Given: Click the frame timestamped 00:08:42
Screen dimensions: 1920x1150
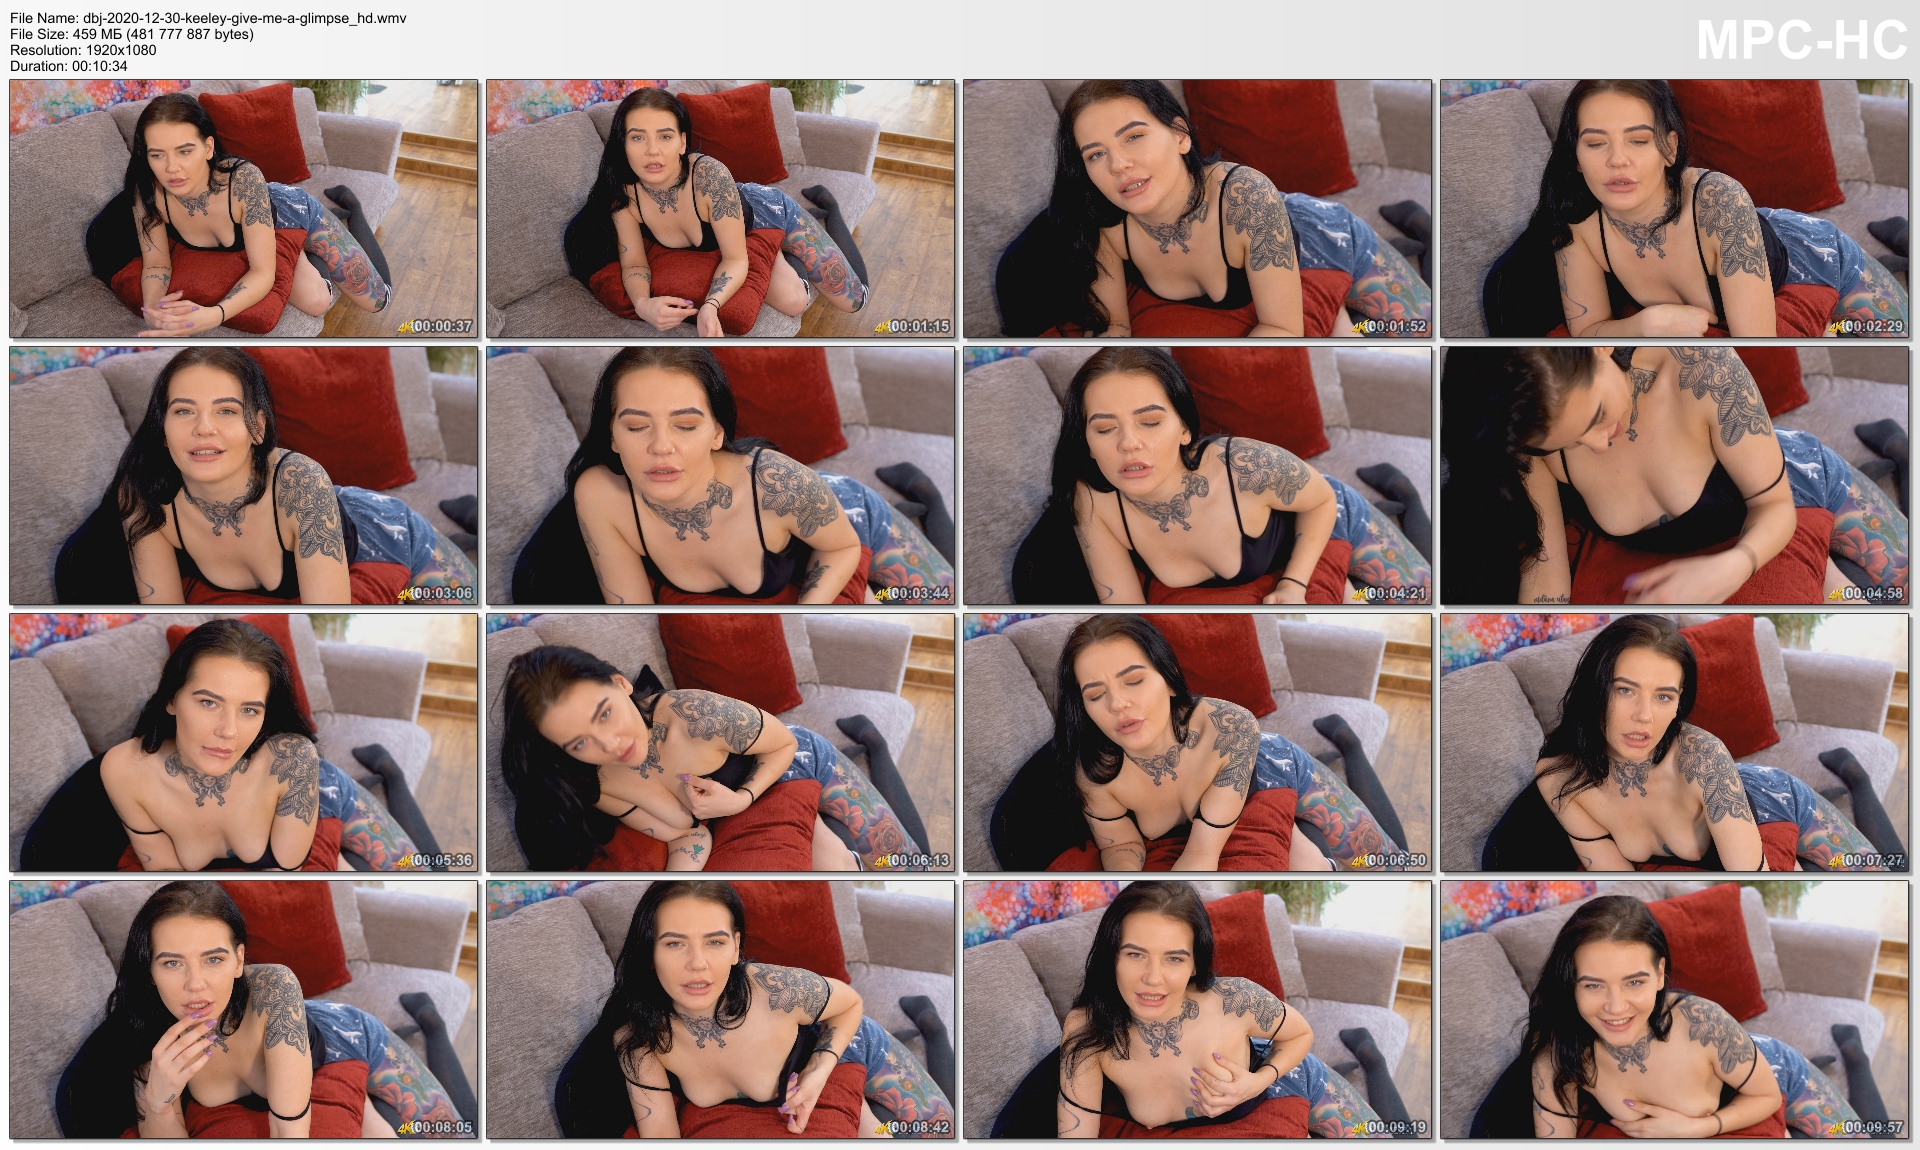Looking at the screenshot, I should click(x=720, y=1009).
